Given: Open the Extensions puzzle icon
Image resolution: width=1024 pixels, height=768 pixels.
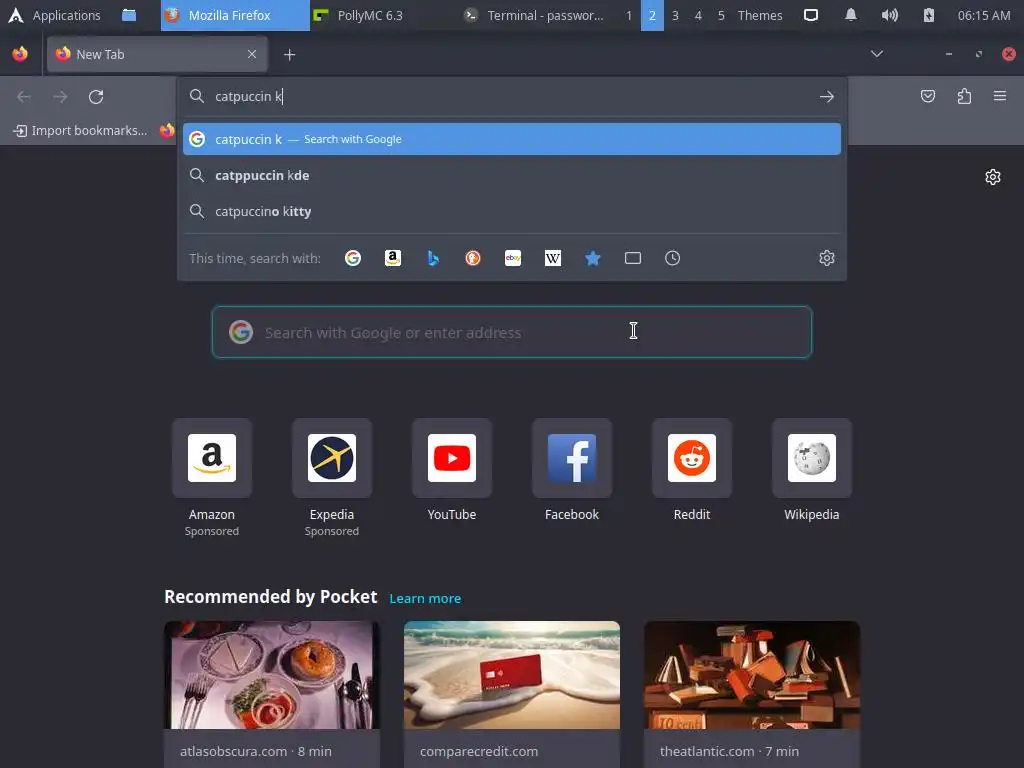Looking at the screenshot, I should click(964, 97).
